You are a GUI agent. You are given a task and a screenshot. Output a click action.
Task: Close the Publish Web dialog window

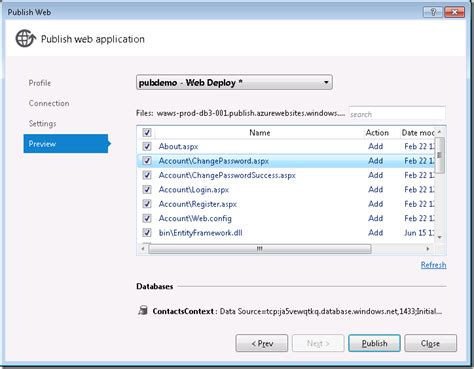click(x=454, y=12)
